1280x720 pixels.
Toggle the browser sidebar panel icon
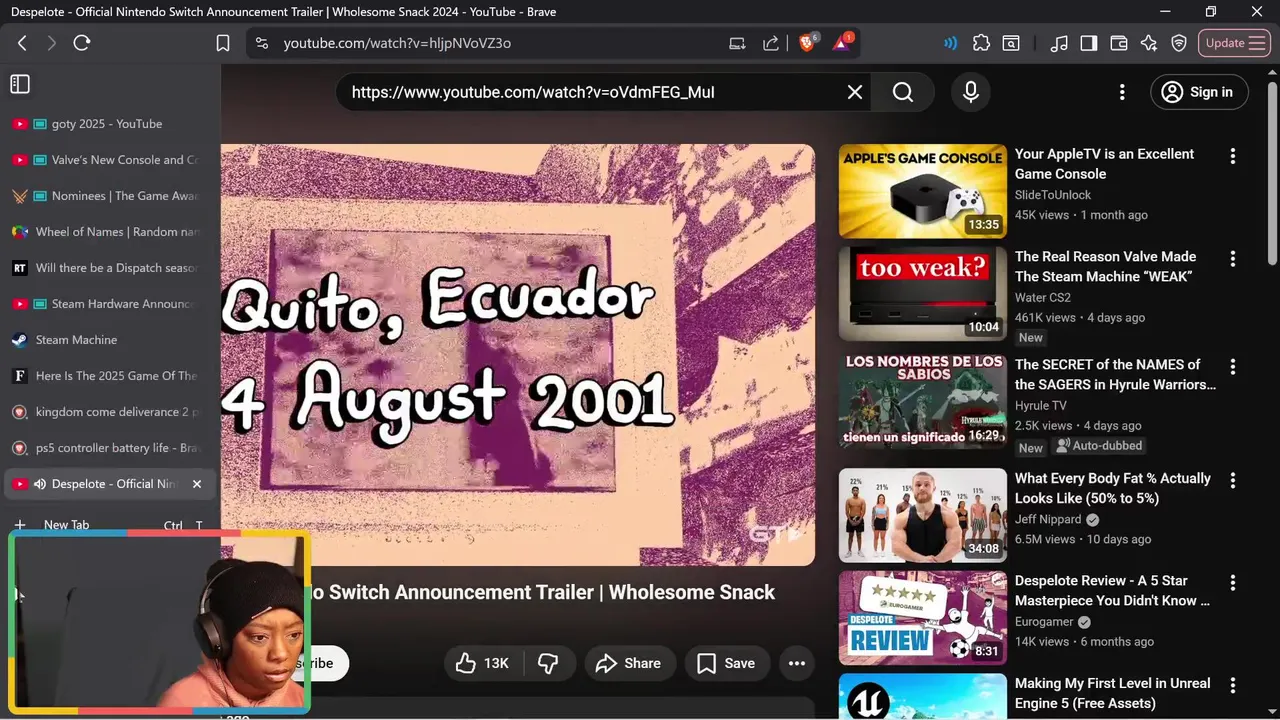(x=1089, y=43)
